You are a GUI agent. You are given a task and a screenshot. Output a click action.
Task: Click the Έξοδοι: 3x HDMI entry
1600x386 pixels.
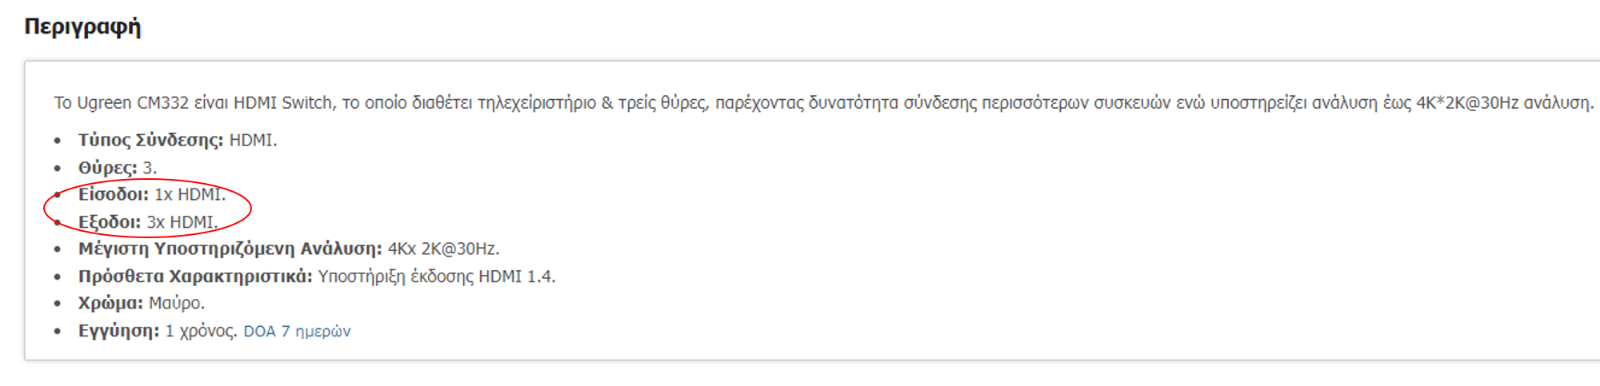pos(148,222)
